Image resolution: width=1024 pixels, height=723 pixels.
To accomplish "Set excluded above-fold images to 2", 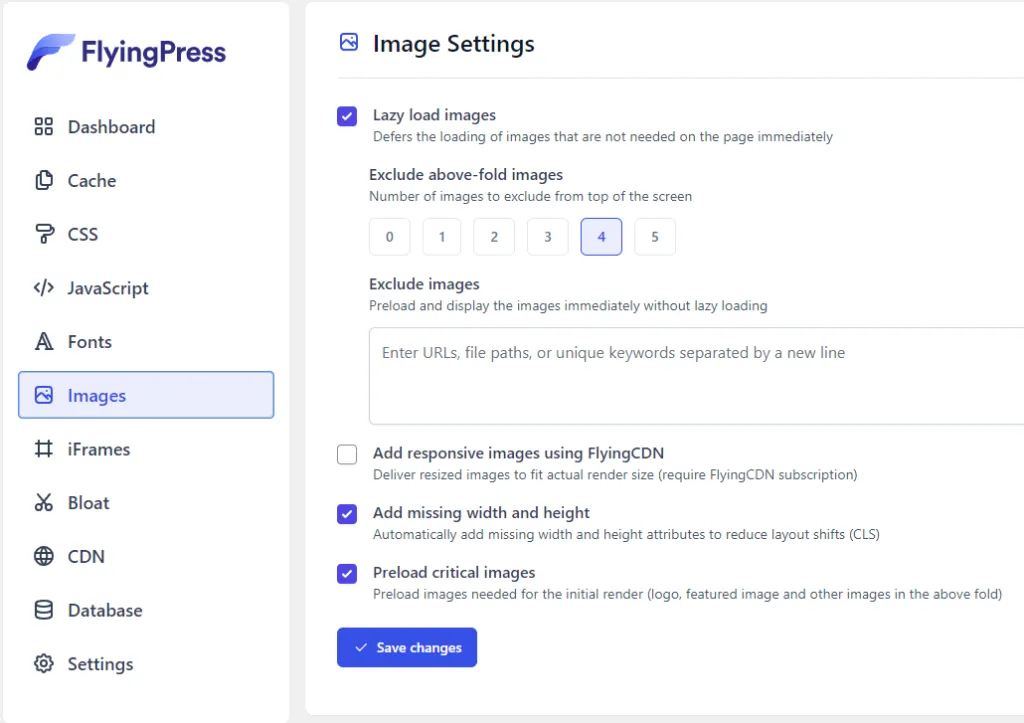I will click(494, 237).
